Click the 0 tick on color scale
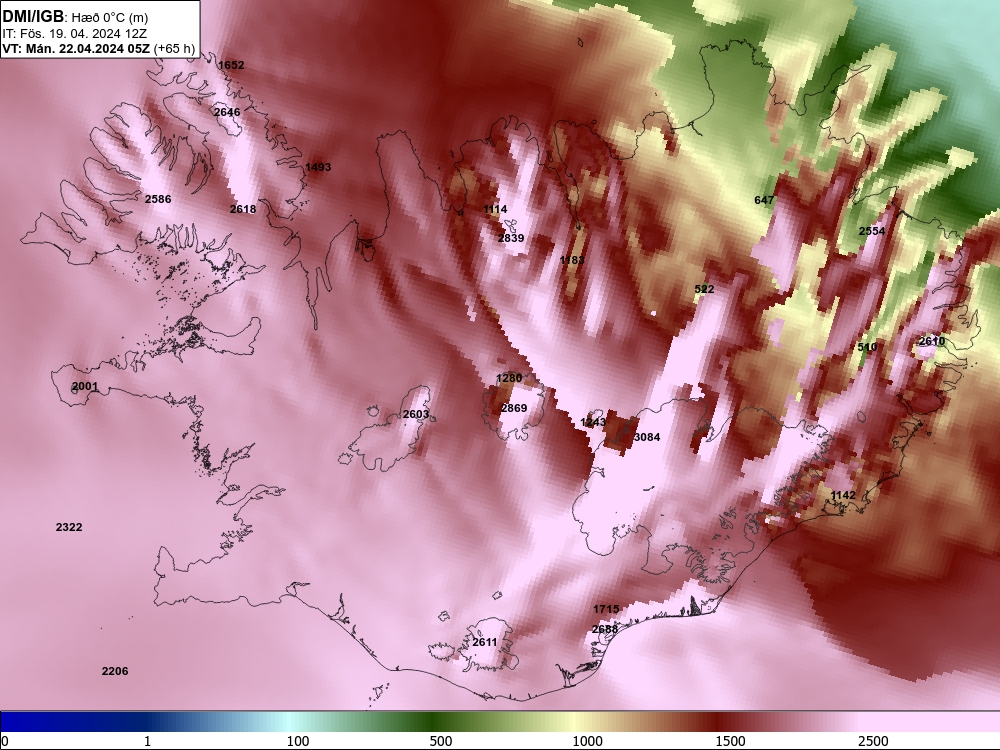1000x750 pixels. (5, 741)
